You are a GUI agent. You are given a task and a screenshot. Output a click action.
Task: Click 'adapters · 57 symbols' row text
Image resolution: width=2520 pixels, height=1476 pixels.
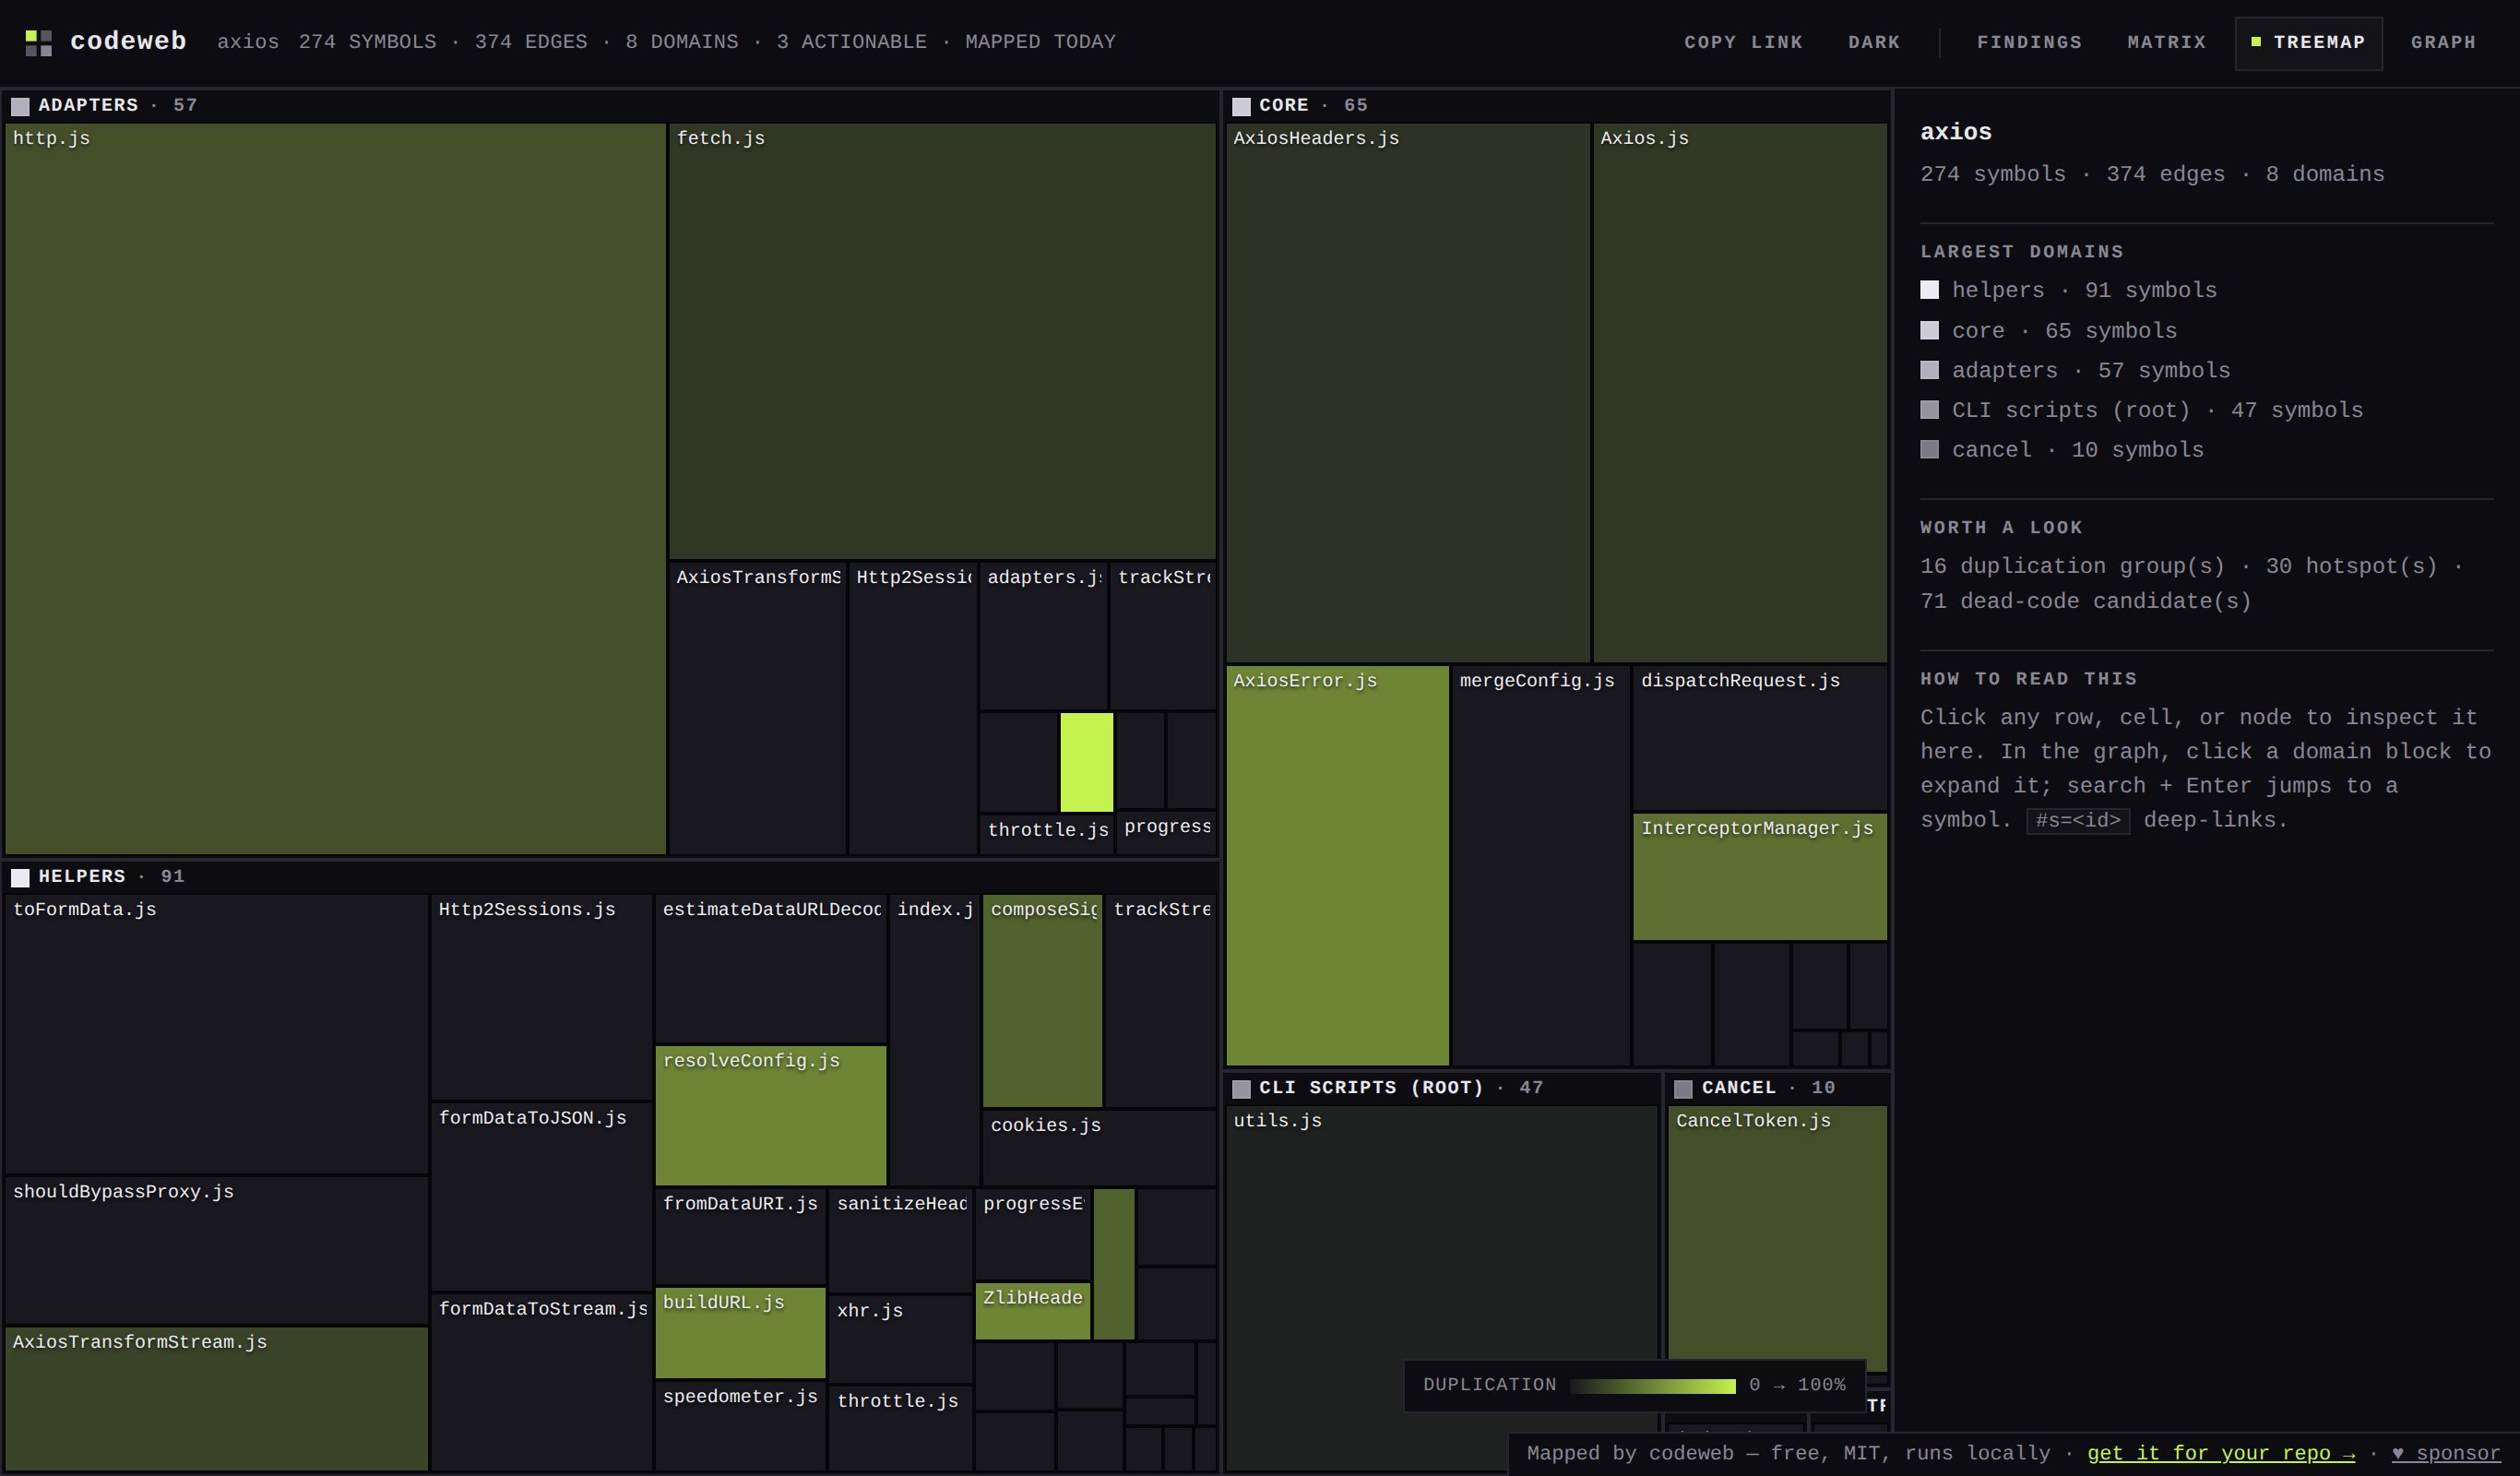2091,370
